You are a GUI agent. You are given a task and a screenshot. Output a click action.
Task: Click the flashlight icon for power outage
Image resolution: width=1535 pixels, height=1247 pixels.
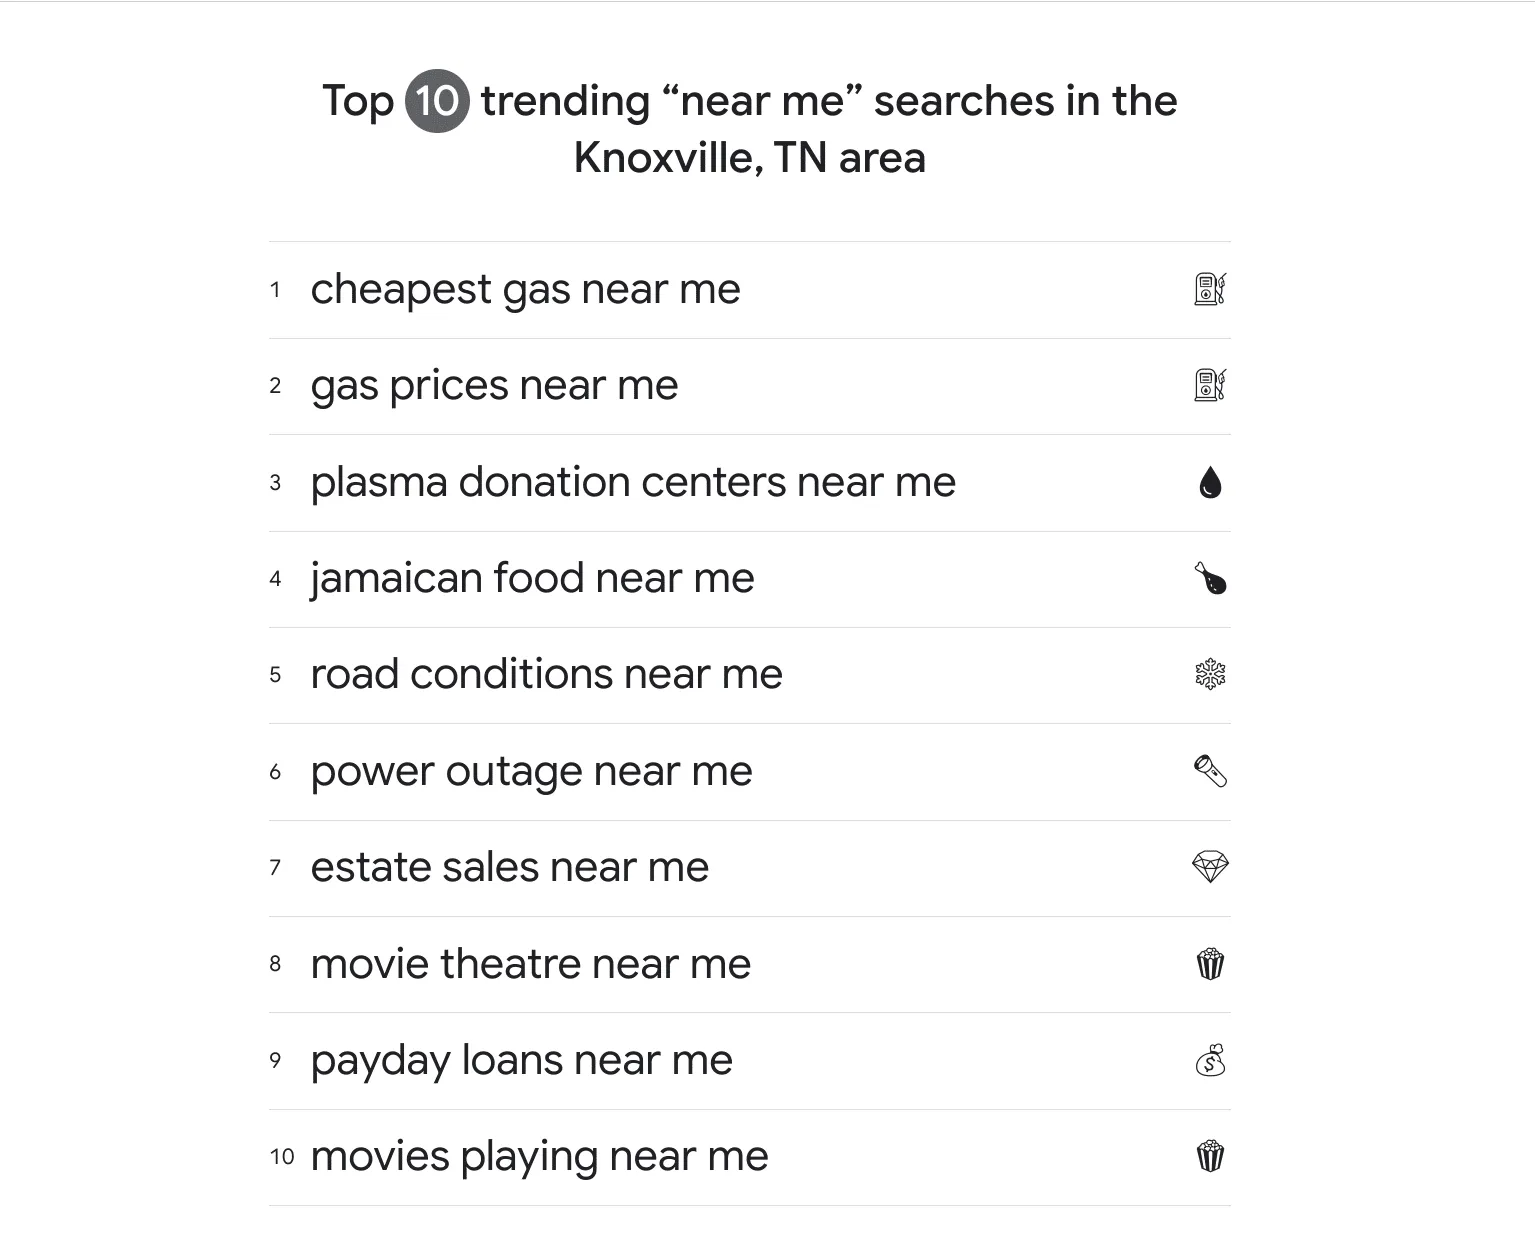pyautogui.click(x=1210, y=771)
